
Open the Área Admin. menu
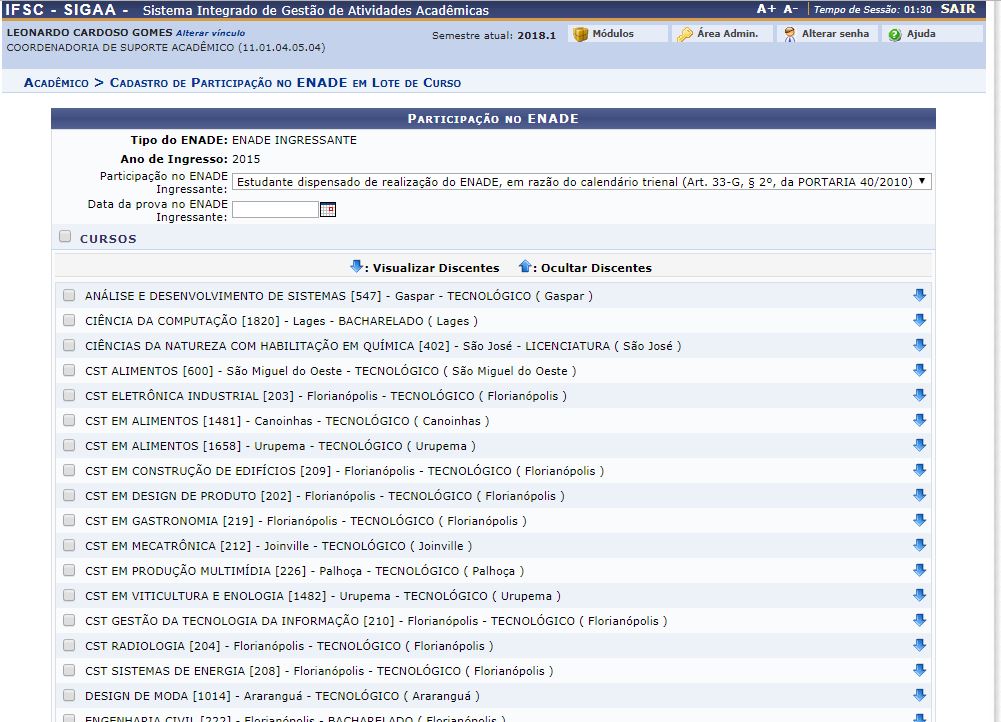[x=727, y=34]
